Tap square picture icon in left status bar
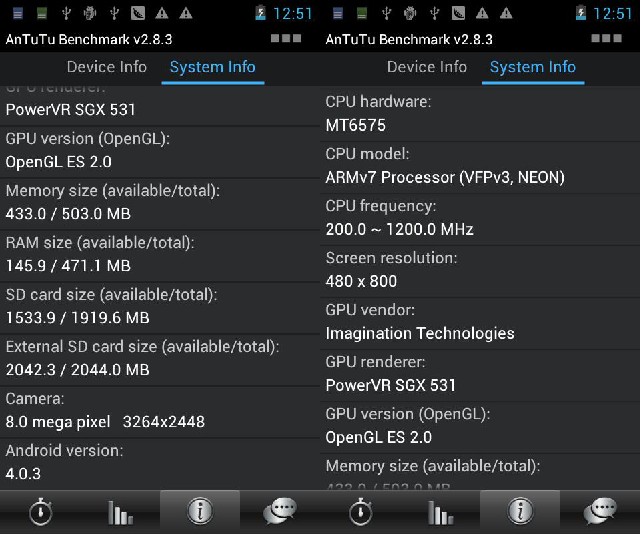This screenshot has width=641, height=535. coord(138,13)
